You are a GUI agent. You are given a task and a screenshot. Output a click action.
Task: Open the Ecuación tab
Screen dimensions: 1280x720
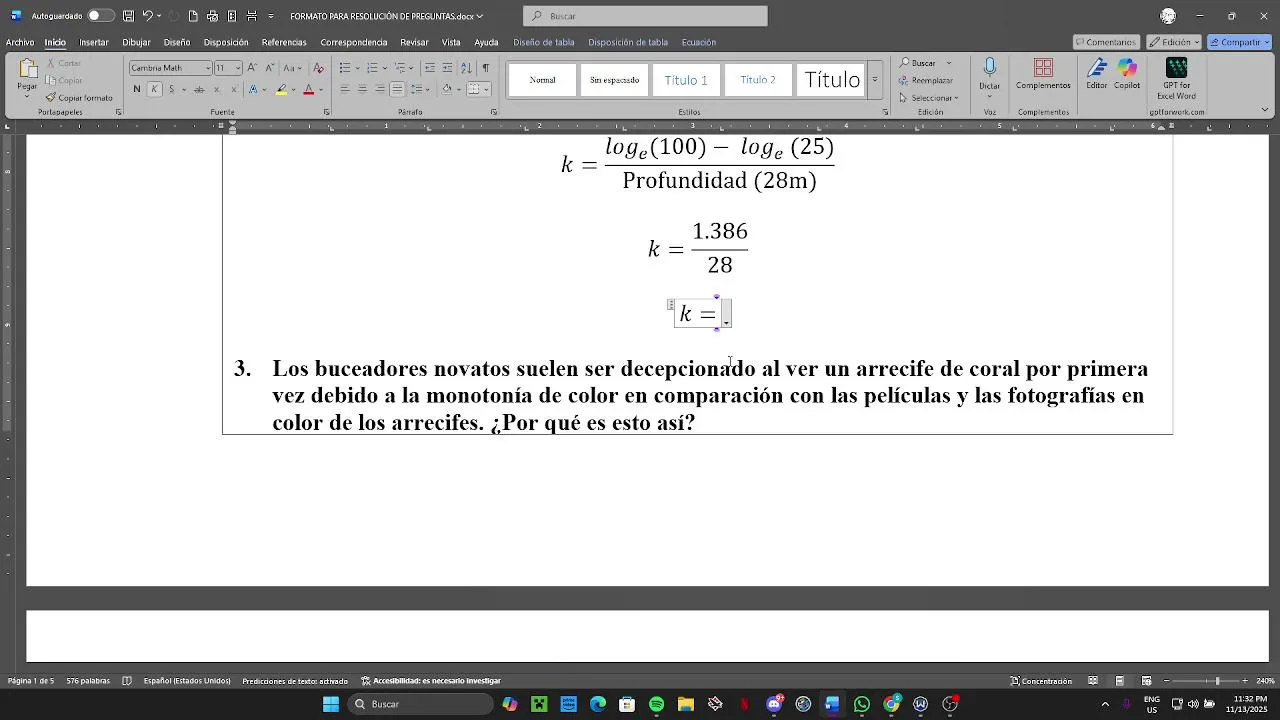tap(699, 42)
